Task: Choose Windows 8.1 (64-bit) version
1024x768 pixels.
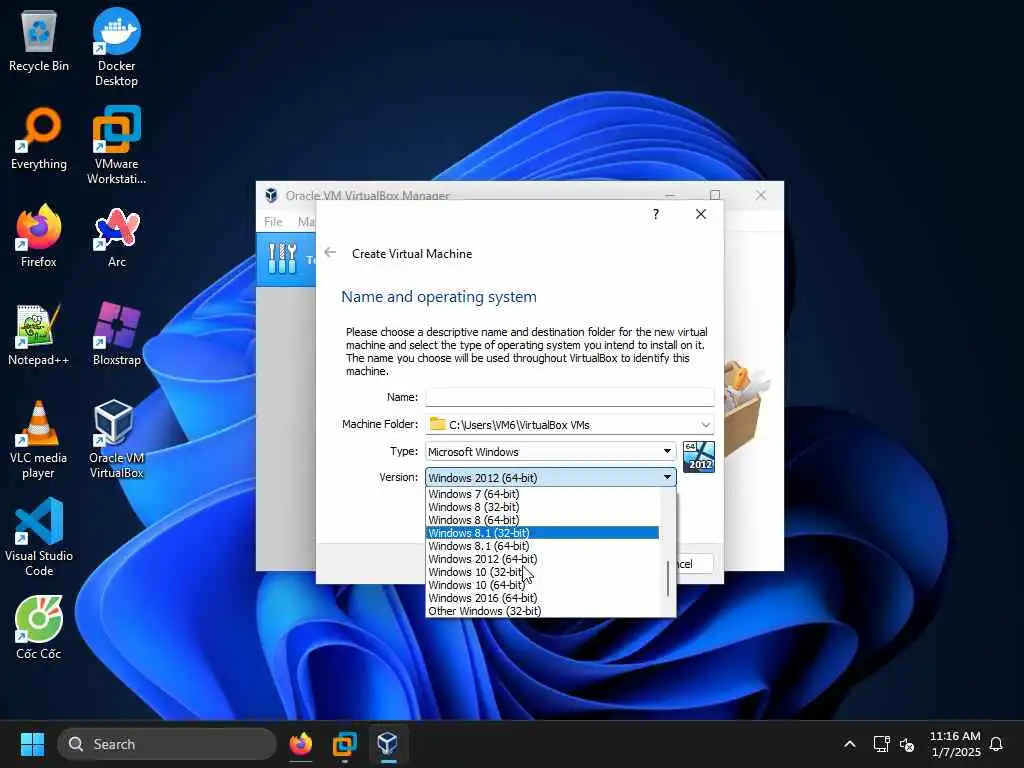Action: pos(542,546)
